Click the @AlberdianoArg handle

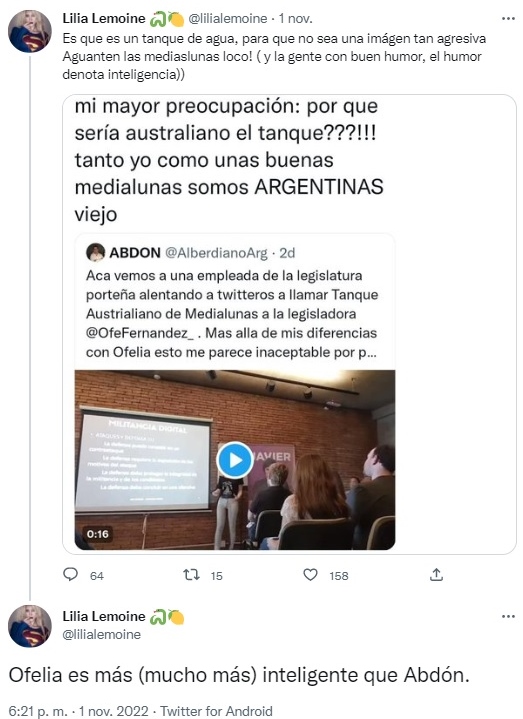[215, 253]
